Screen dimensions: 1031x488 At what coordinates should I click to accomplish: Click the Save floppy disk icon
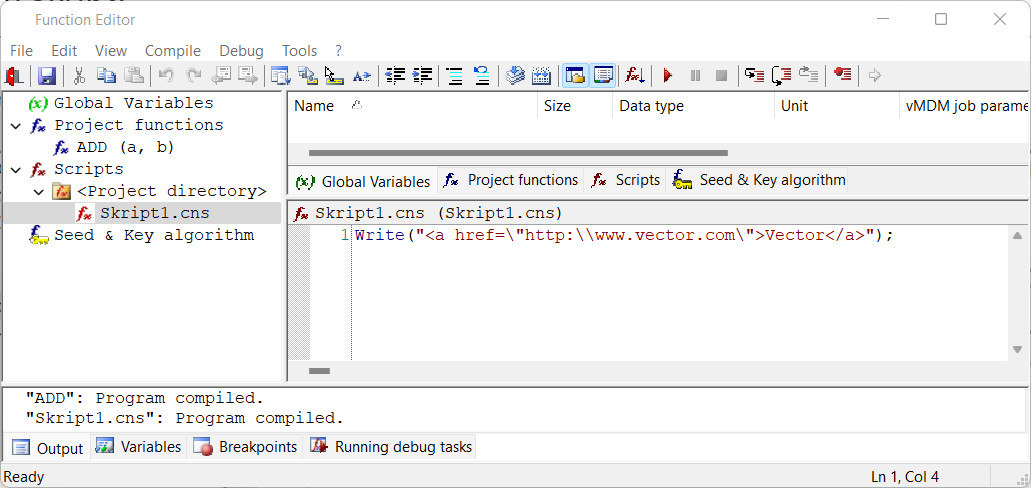click(x=47, y=76)
